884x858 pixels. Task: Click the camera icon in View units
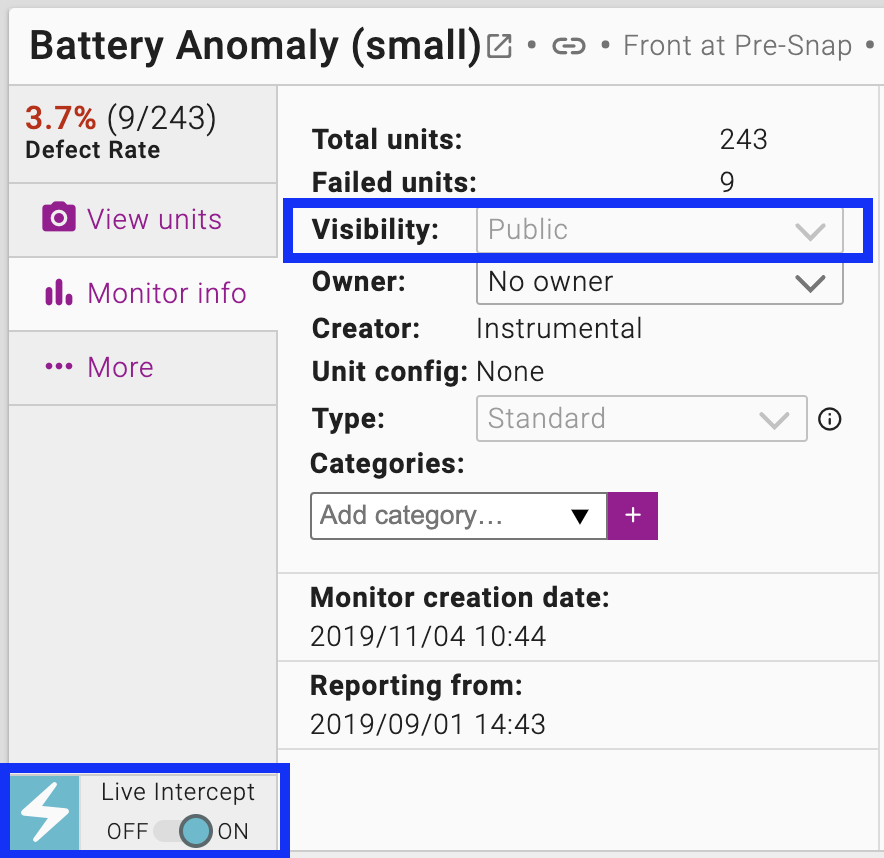59,218
